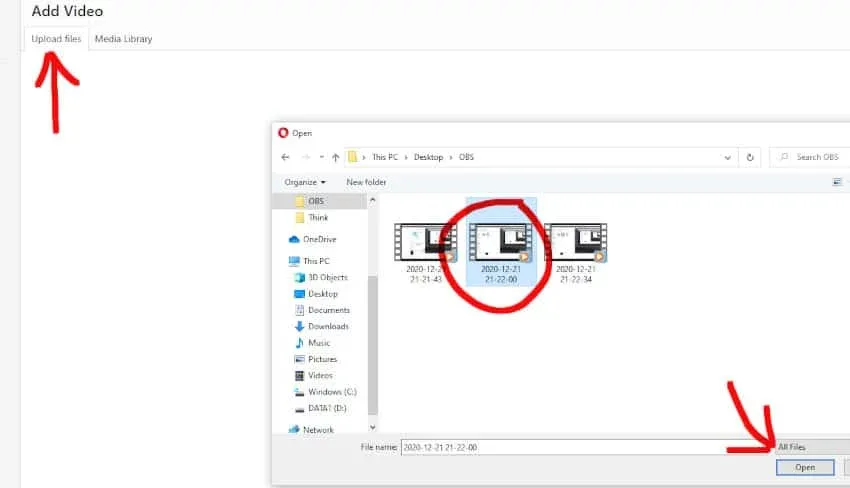Viewport: 850px width, 488px height.
Task: Open the All Files type dropdown
Action: (813, 447)
